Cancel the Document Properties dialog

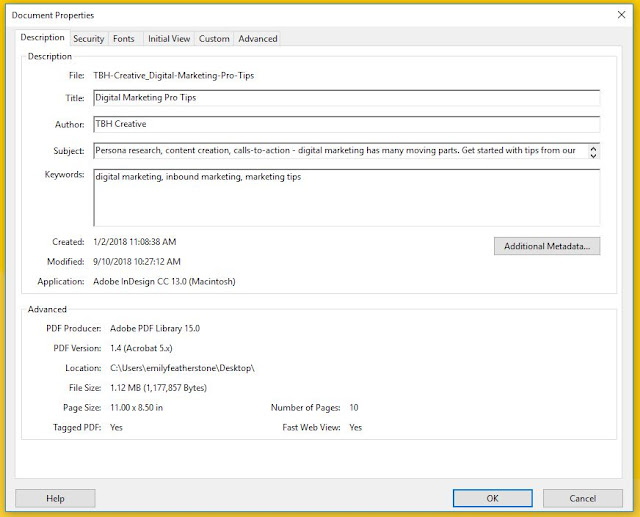coord(582,497)
